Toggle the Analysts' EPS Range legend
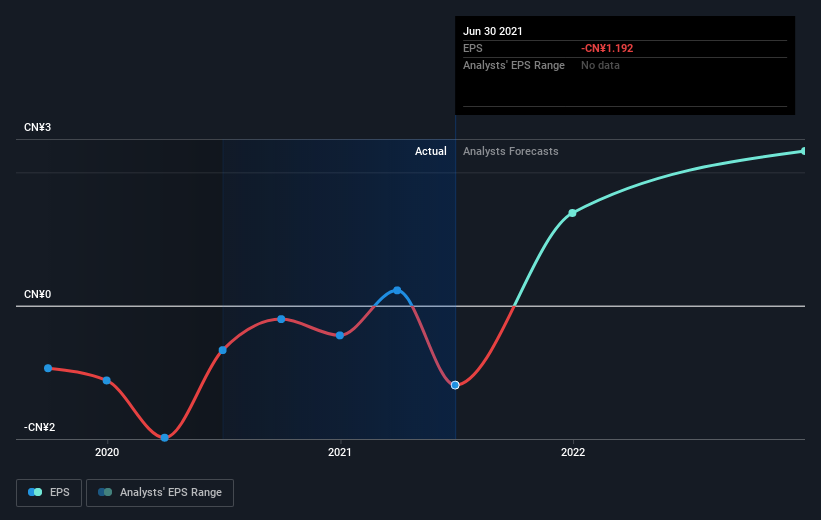This screenshot has height=520, width=821. pyautogui.click(x=160, y=493)
